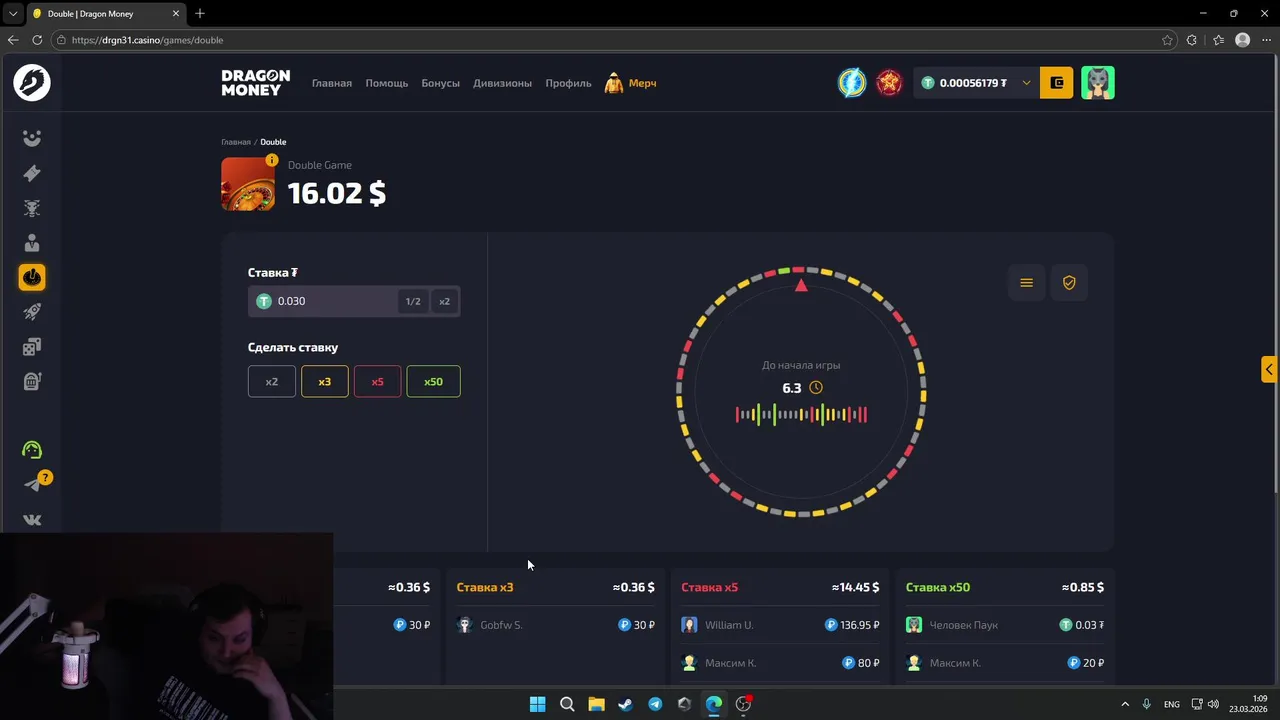Click Максим К. in the x5 list

click(731, 663)
